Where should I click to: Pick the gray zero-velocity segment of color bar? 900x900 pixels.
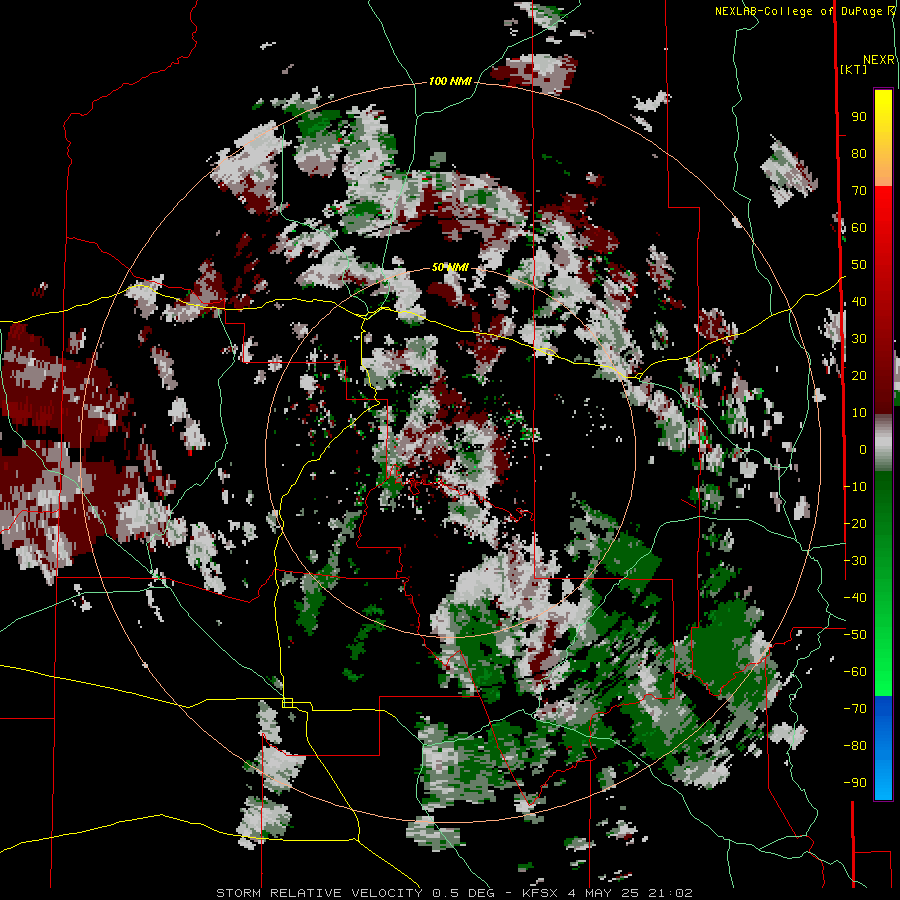883,443
